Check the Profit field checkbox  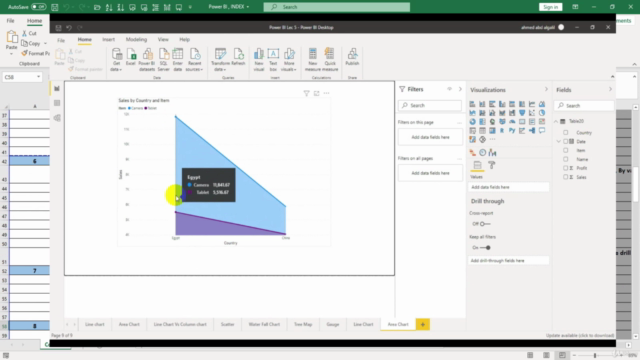[x=566, y=168]
